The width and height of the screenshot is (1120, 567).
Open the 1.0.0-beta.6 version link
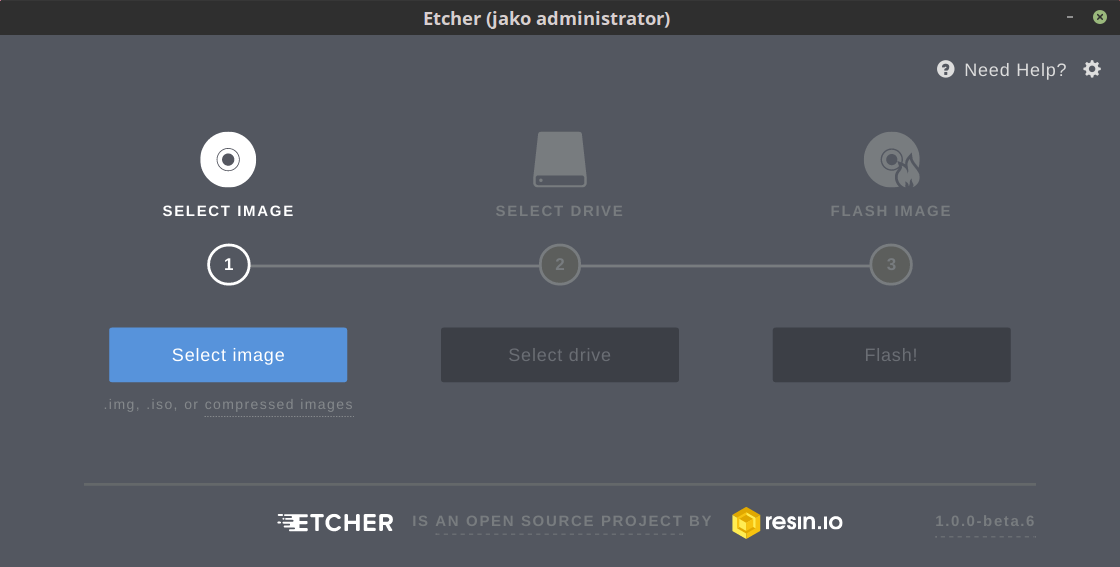click(x=985, y=521)
